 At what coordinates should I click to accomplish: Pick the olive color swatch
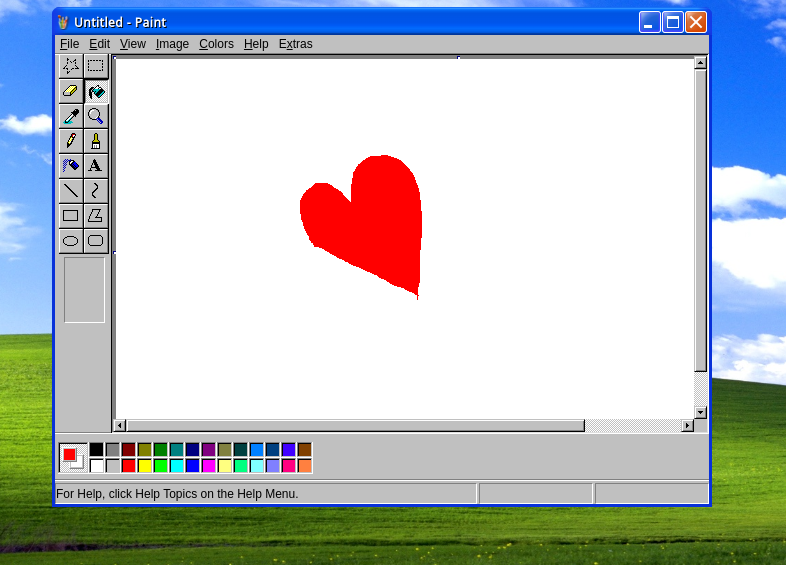(145, 450)
